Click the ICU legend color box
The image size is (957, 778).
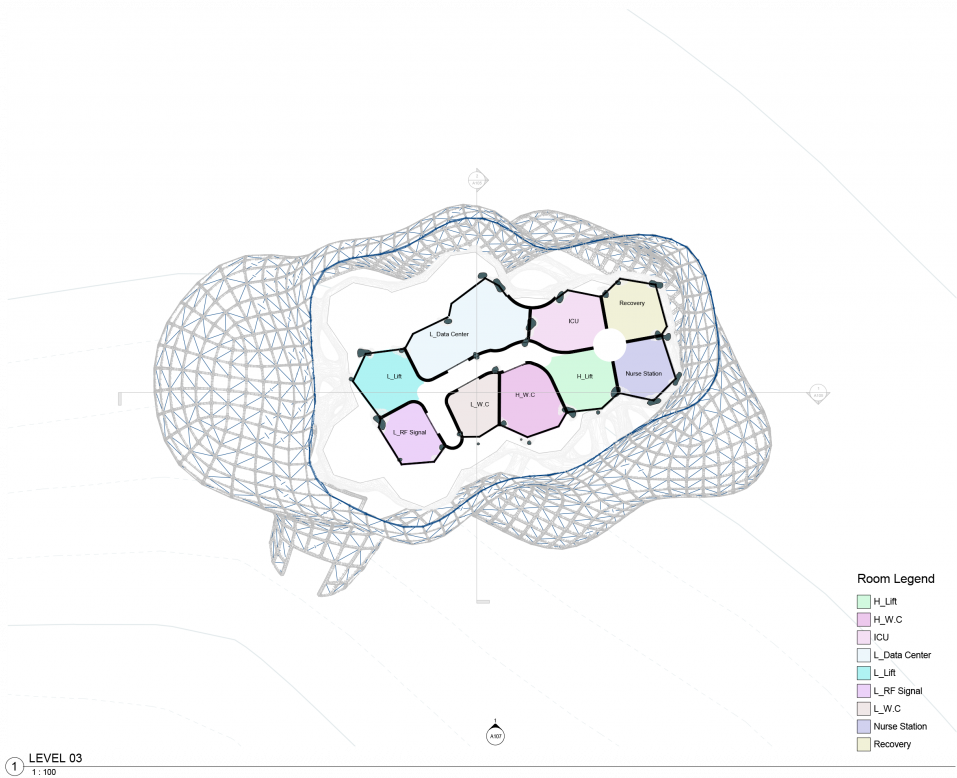[x=864, y=637]
